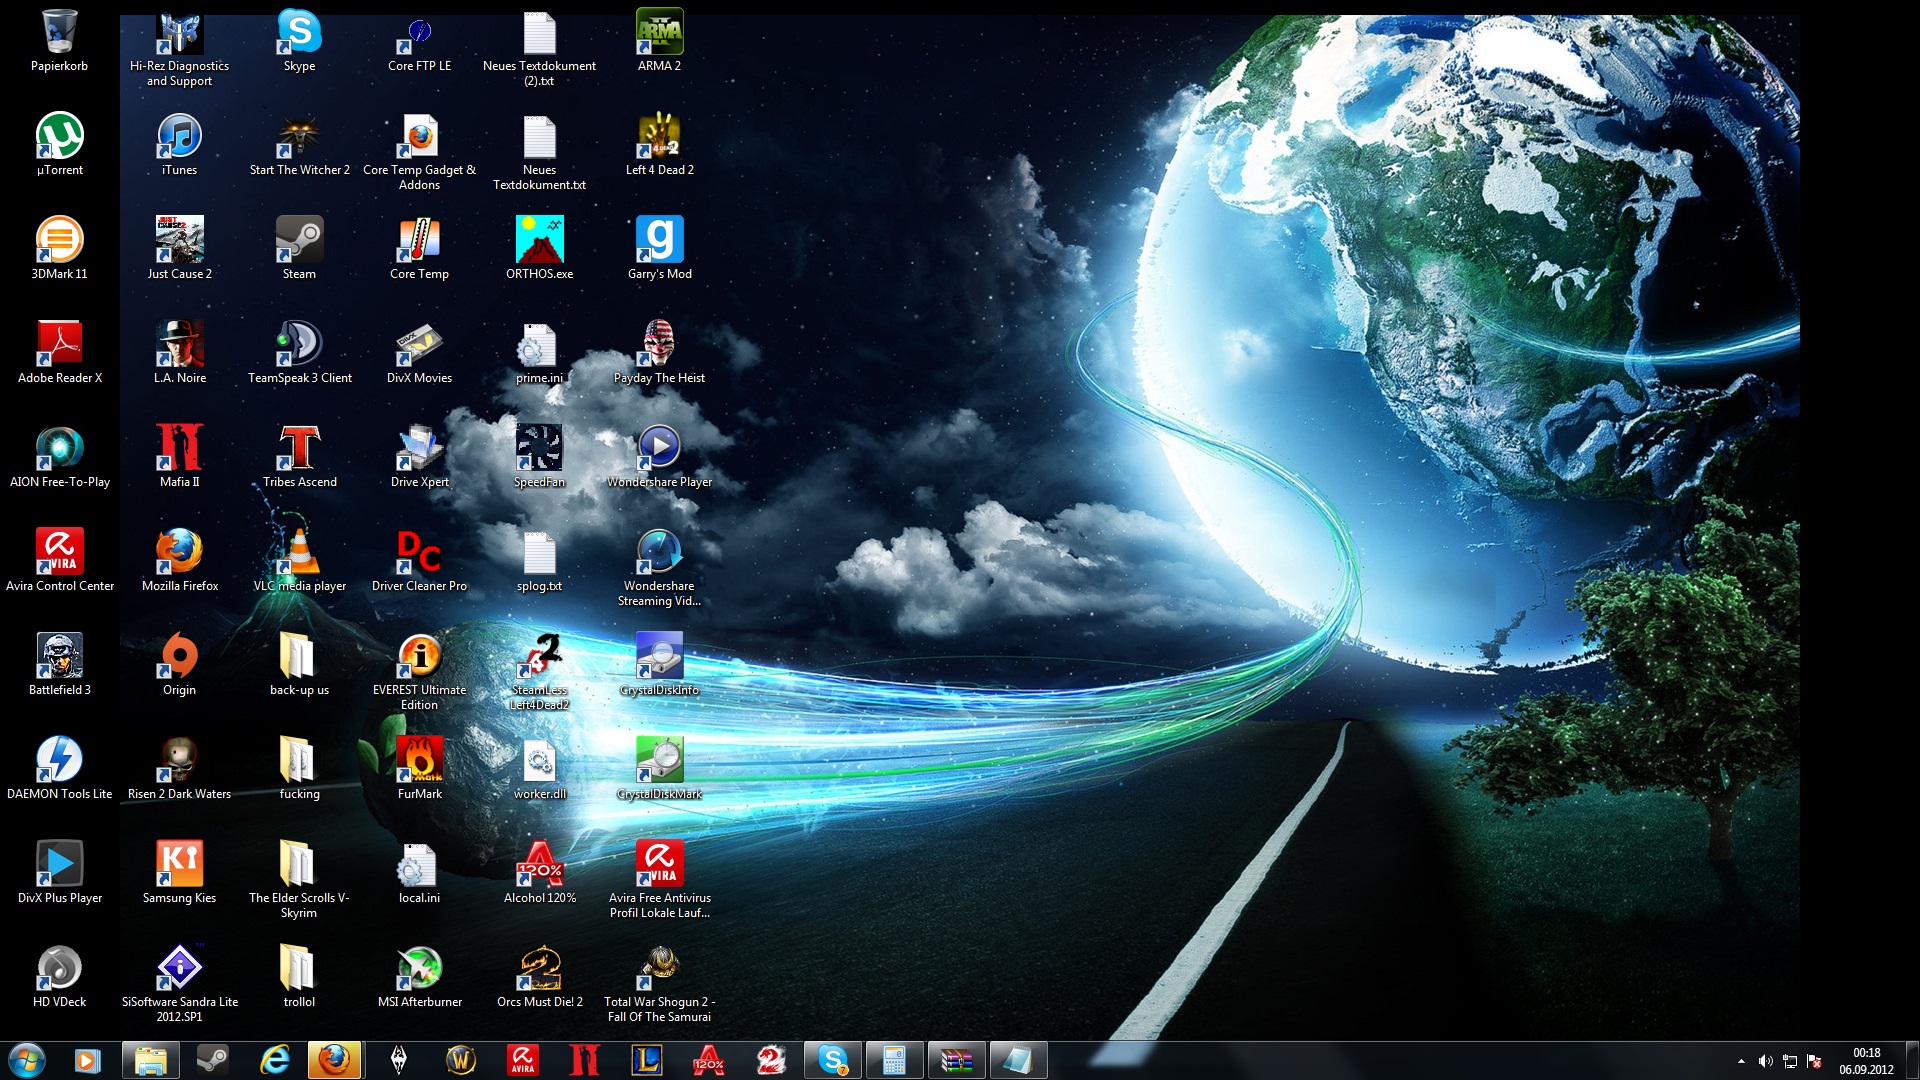The image size is (1920, 1080).
Task: Open the Origin desktop shortcut
Action: coord(179,664)
